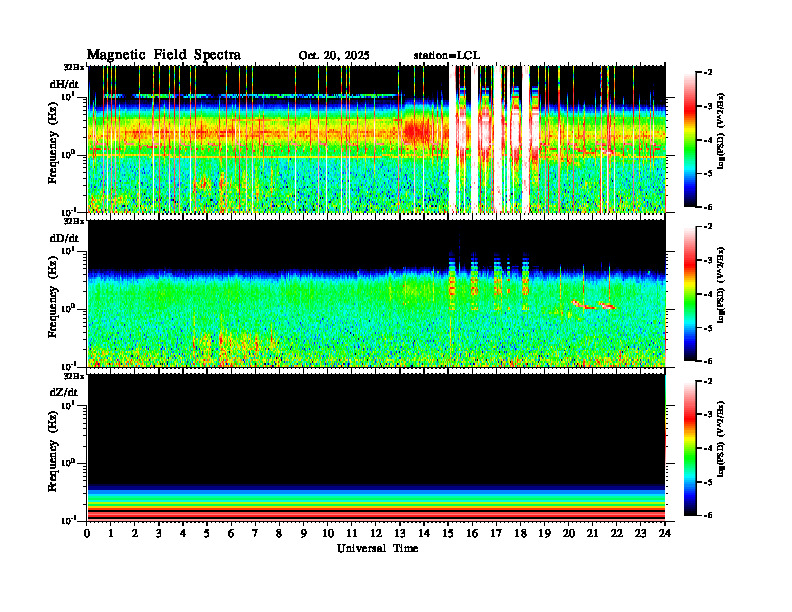Click the "Universal Time" axis label
The image size is (792, 612).
pos(377,548)
